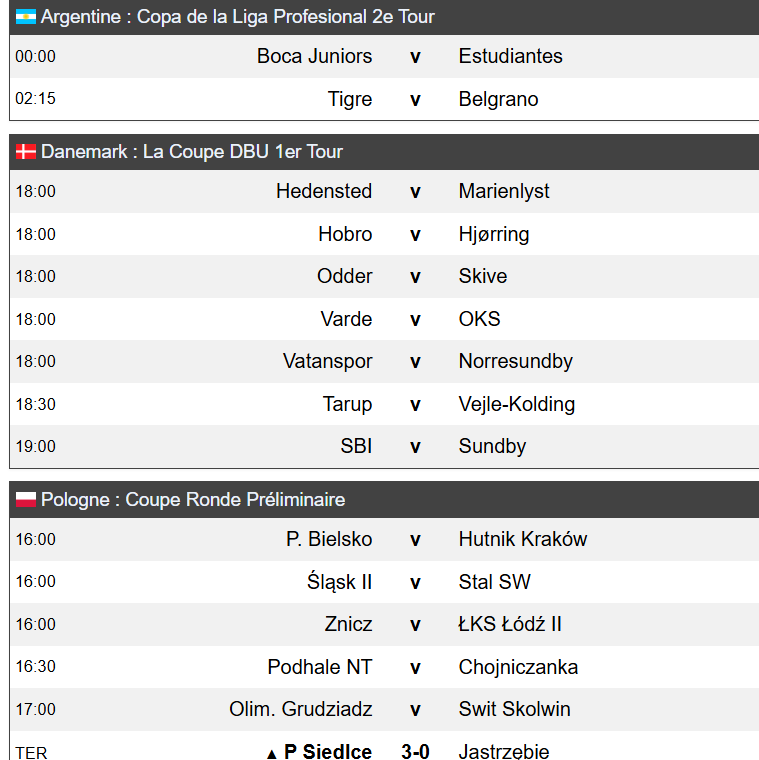Click the Poland flag icon
This screenshot has height=760, width=759.
(x=26, y=499)
